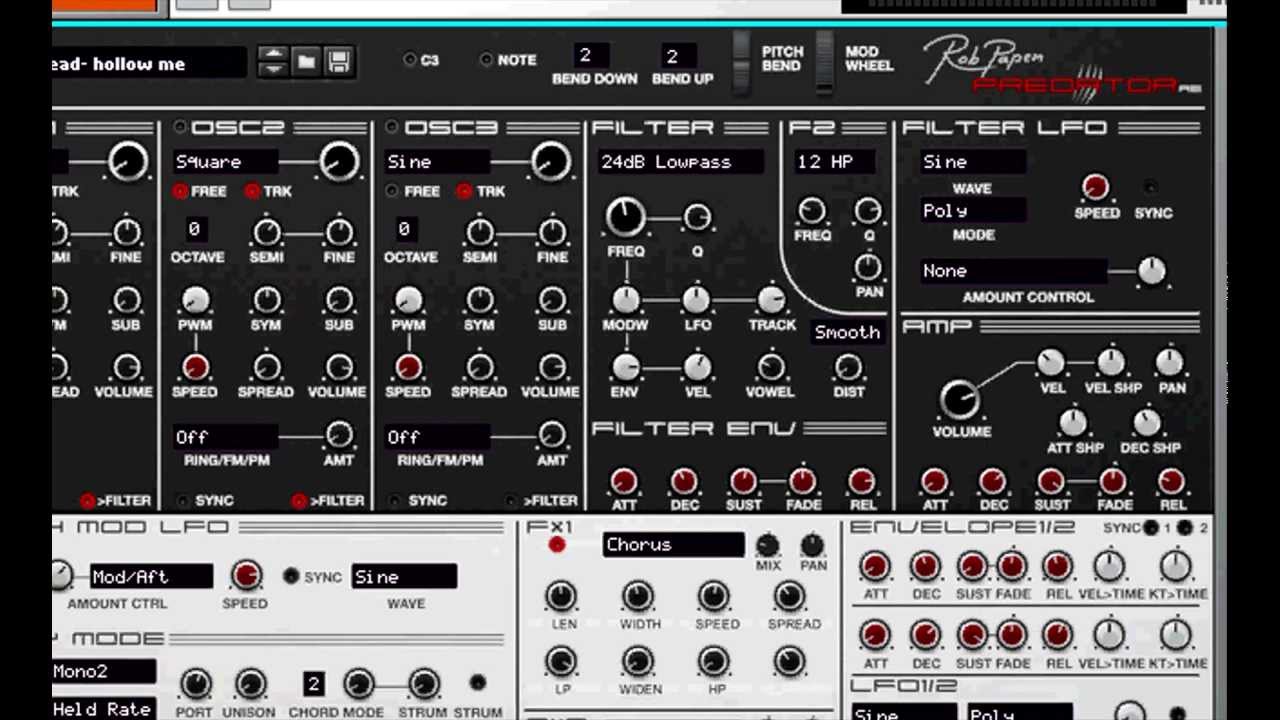Click the AMP DEC SHP knob
Image resolution: width=1280 pixels, height=720 pixels.
[x=1148, y=422]
